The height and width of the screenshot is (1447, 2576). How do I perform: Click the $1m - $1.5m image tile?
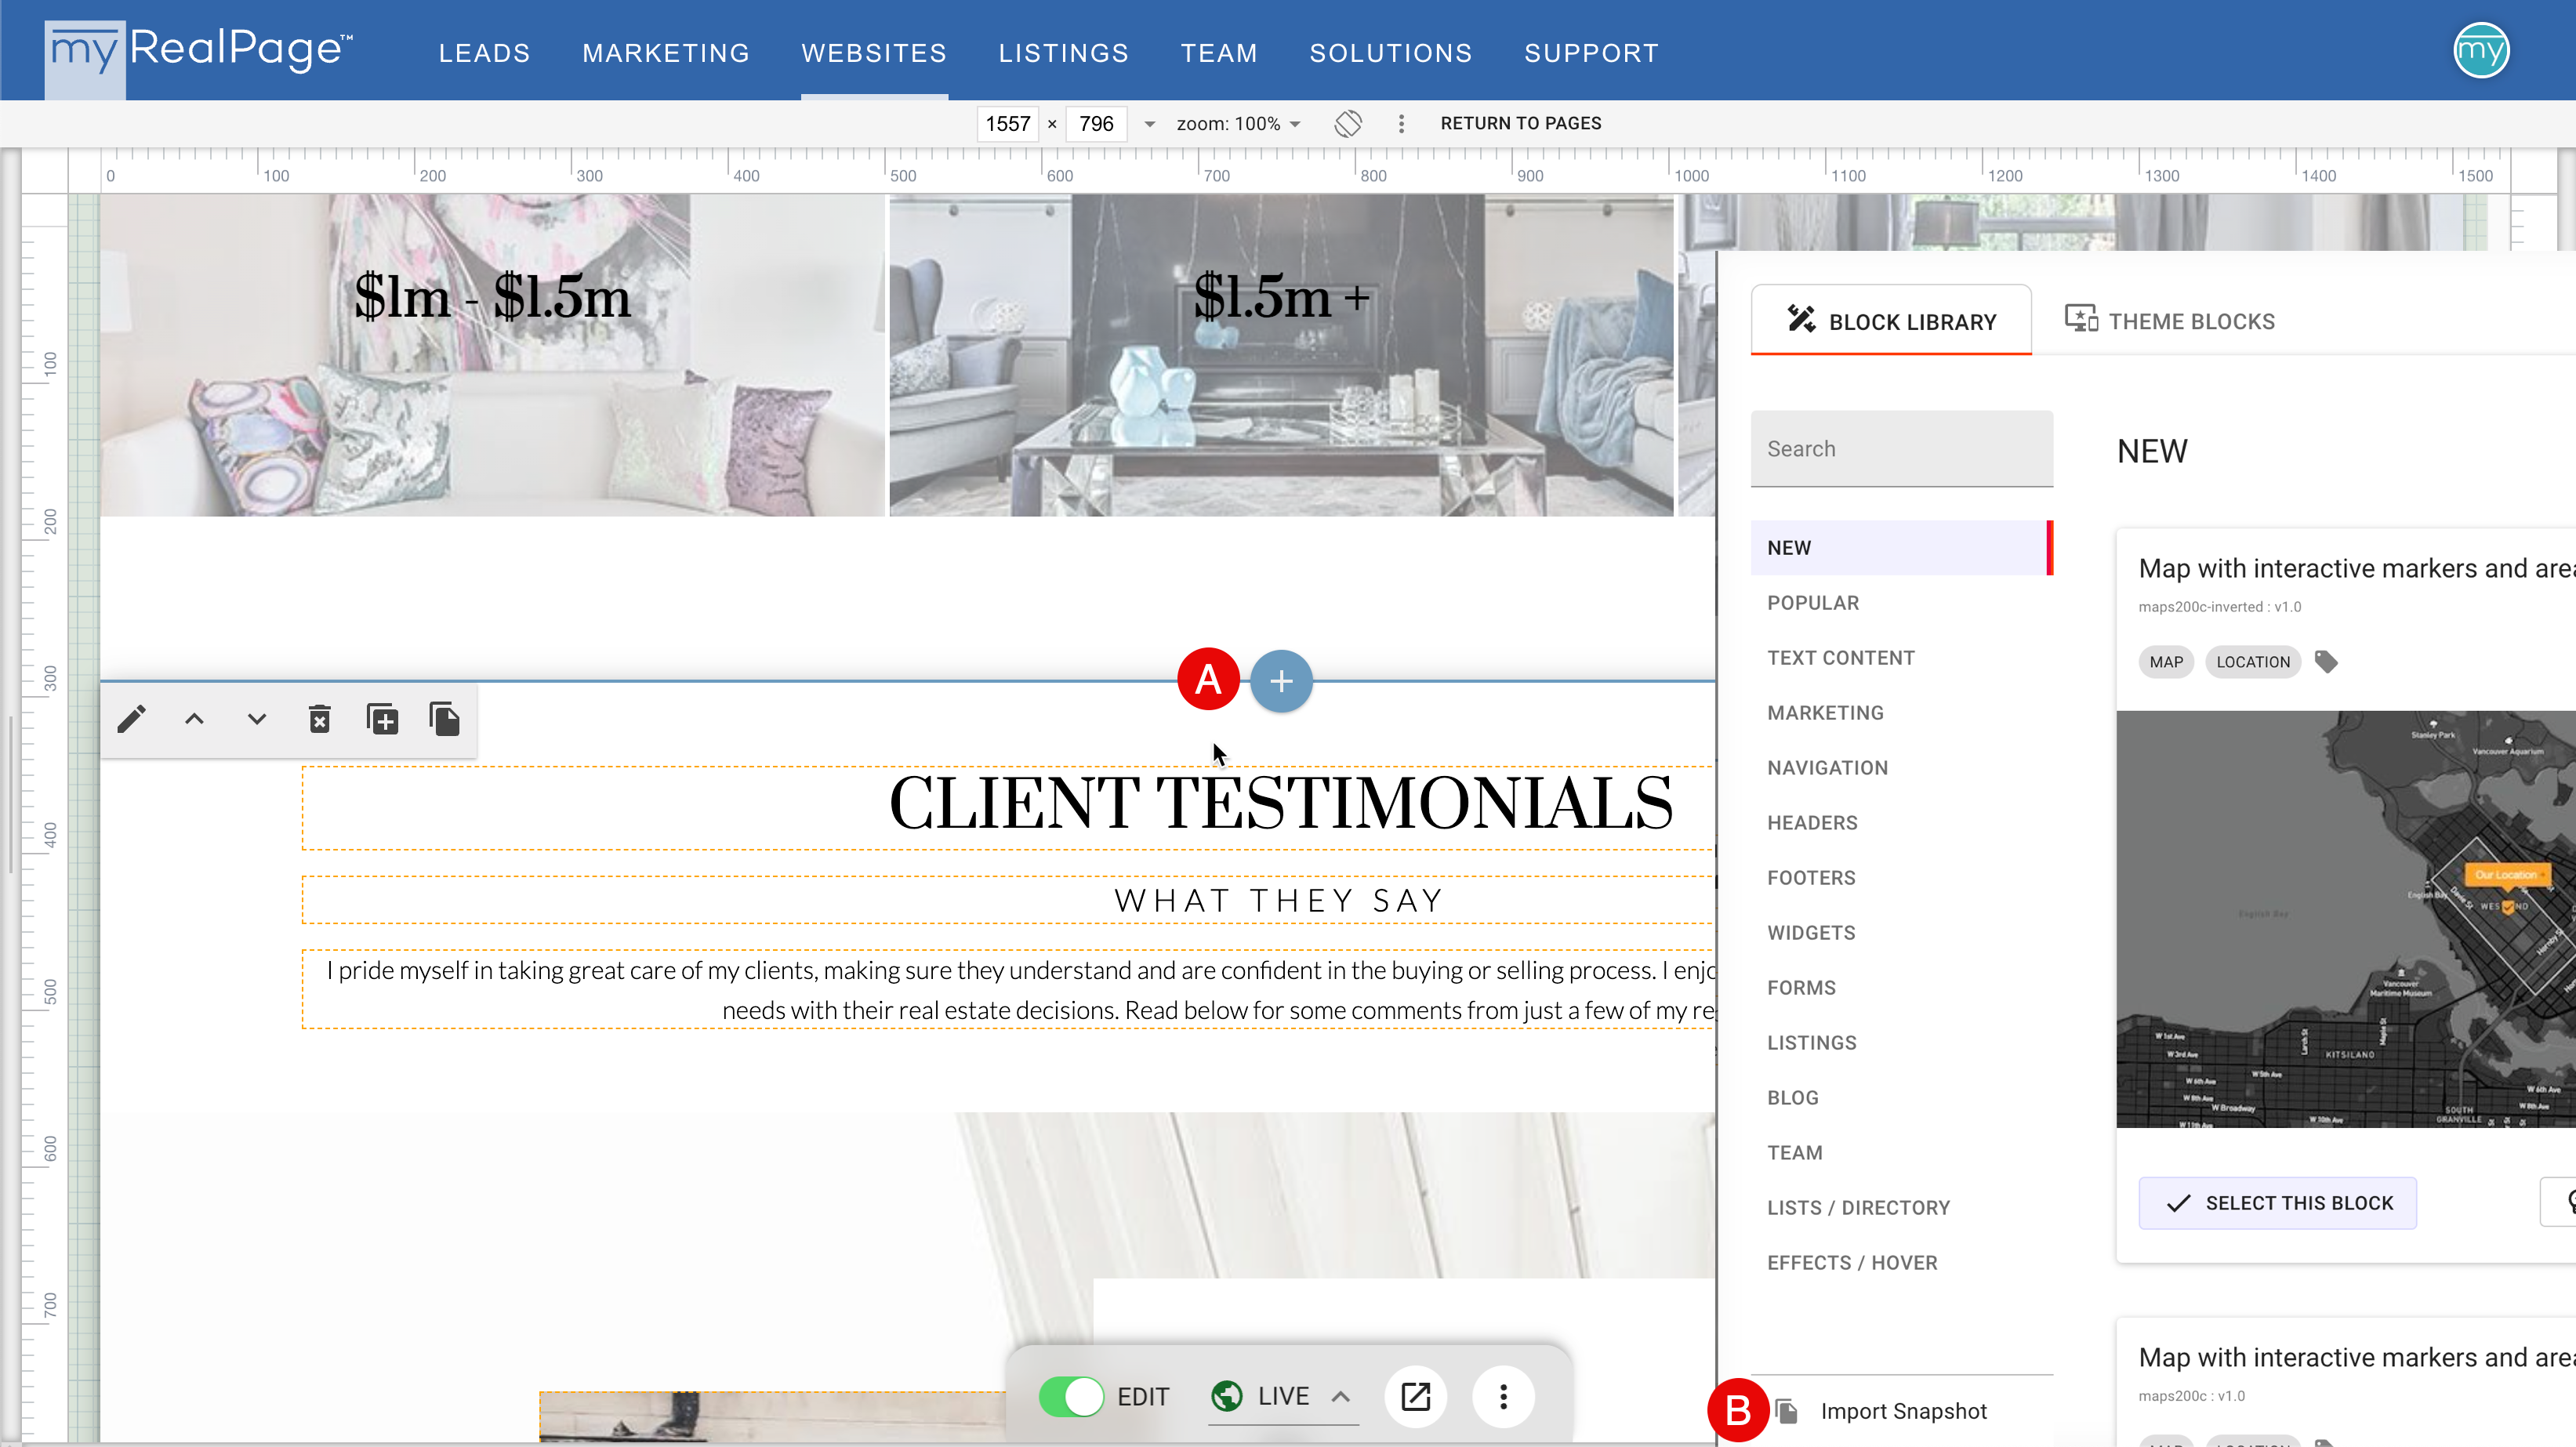(x=492, y=355)
